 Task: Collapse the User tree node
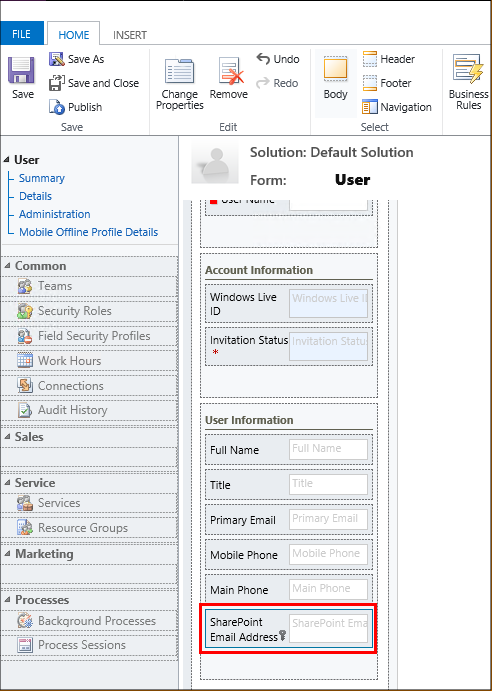7,160
